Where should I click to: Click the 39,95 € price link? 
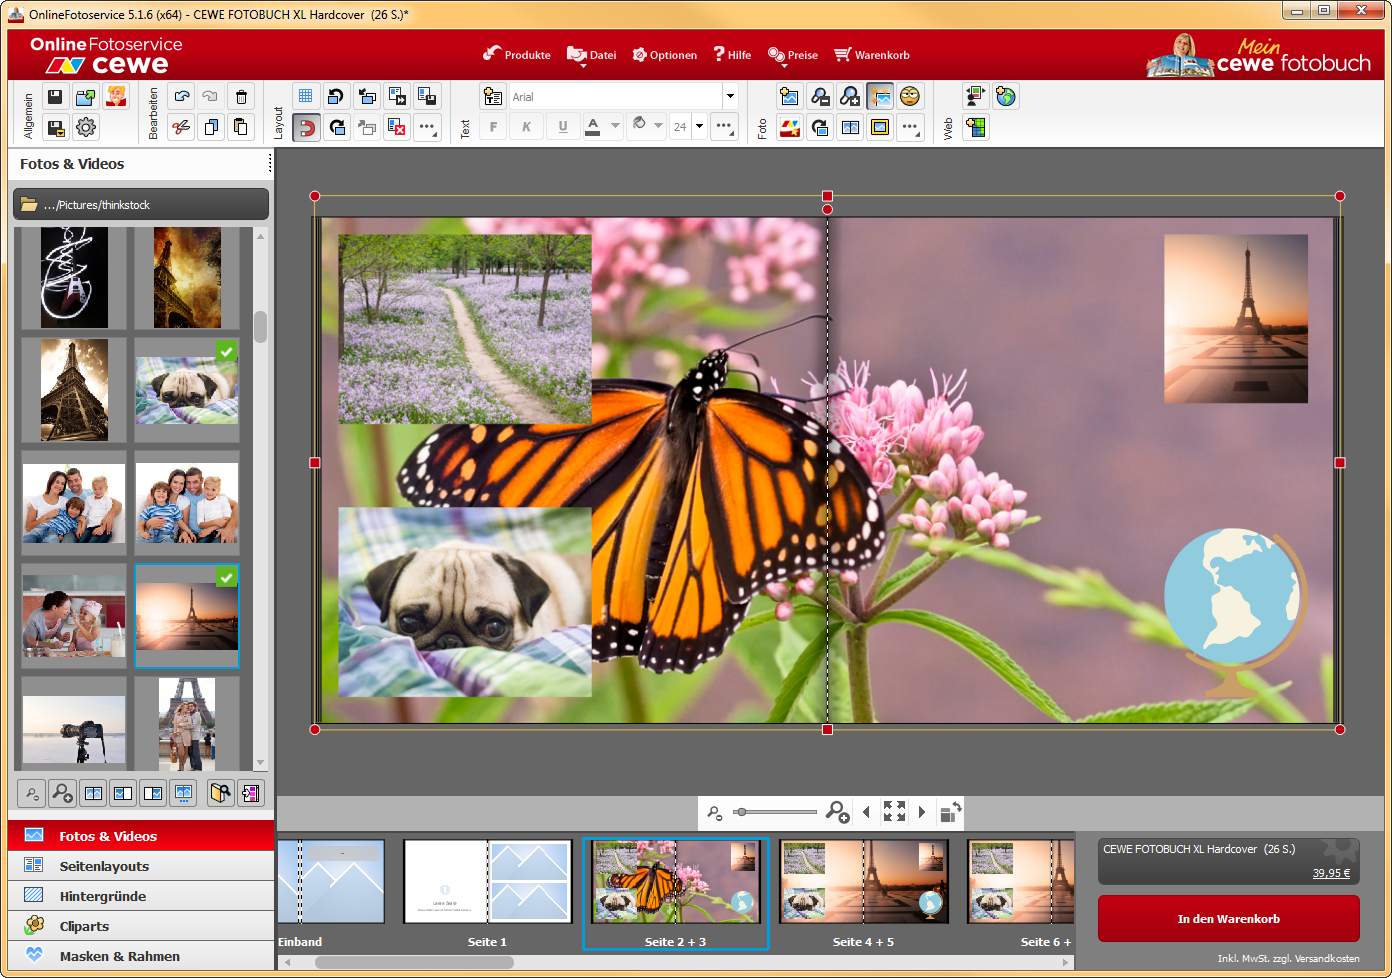coord(1331,873)
